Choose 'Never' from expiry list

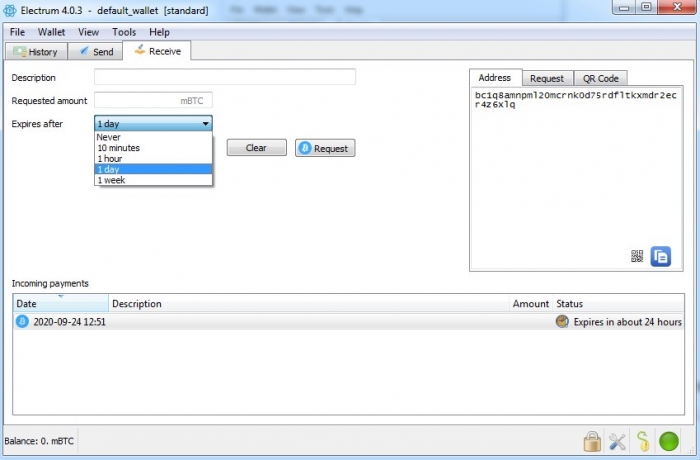tap(153, 137)
